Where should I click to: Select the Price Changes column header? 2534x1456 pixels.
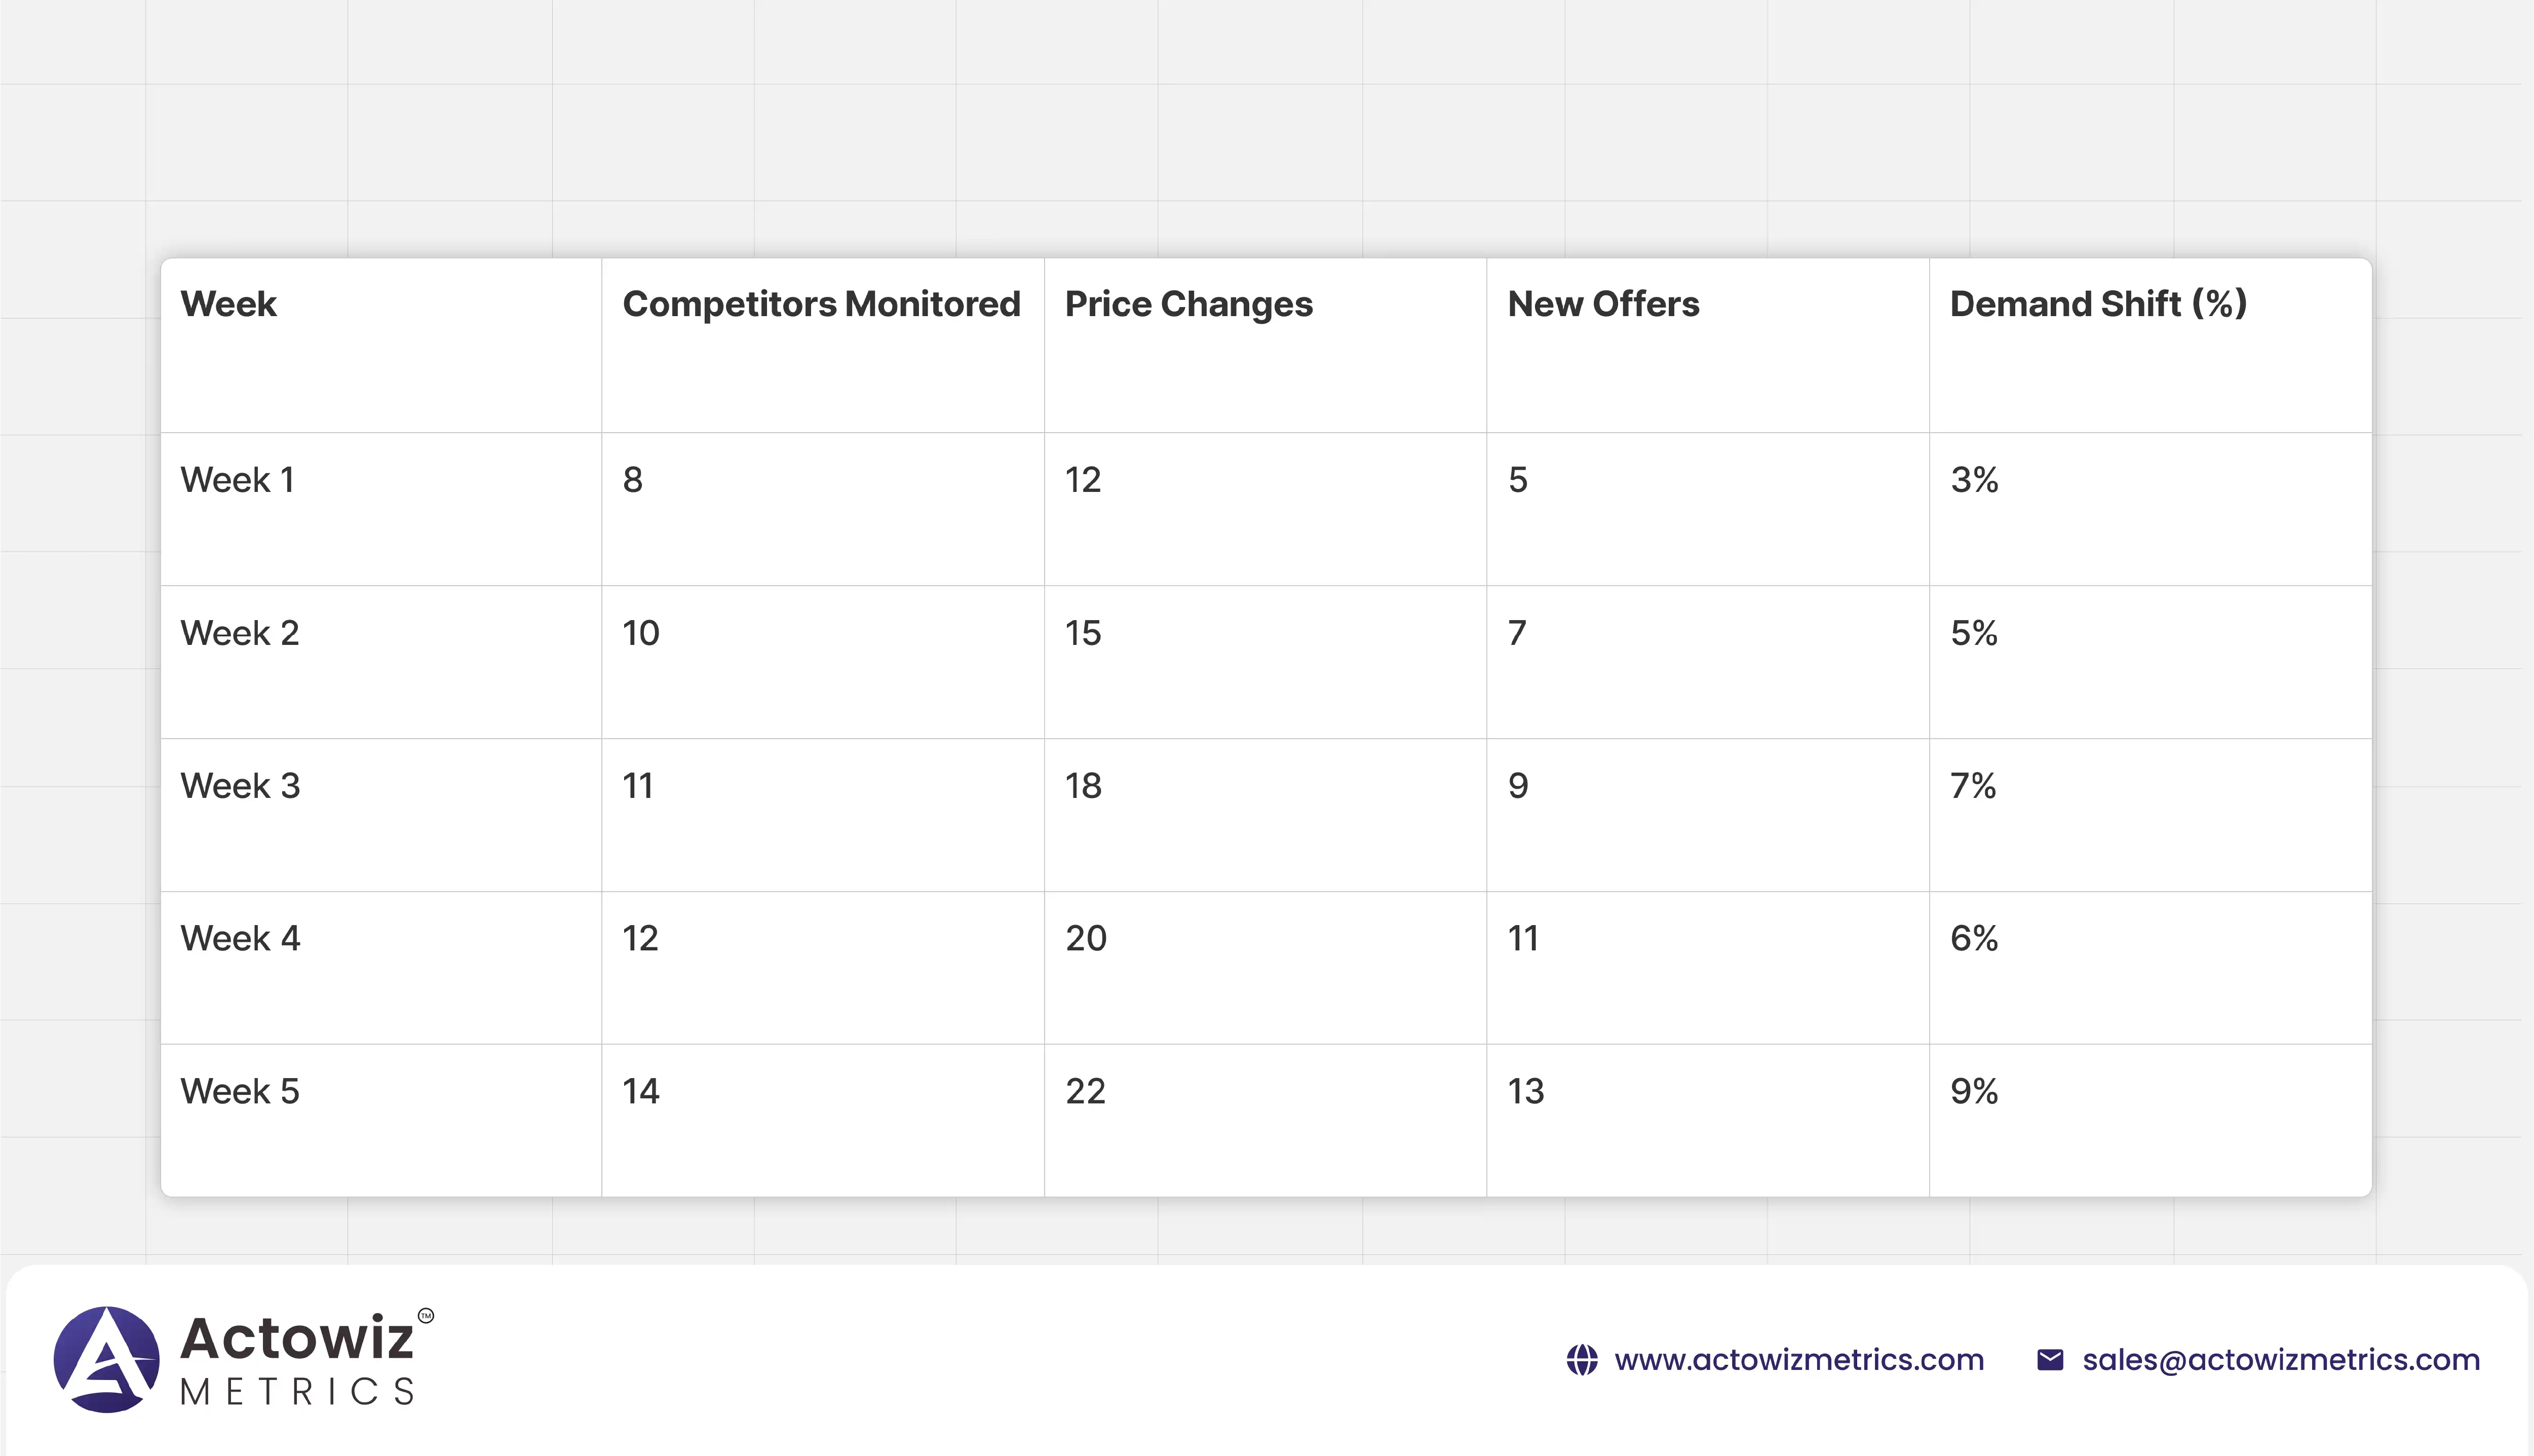pos(1188,304)
